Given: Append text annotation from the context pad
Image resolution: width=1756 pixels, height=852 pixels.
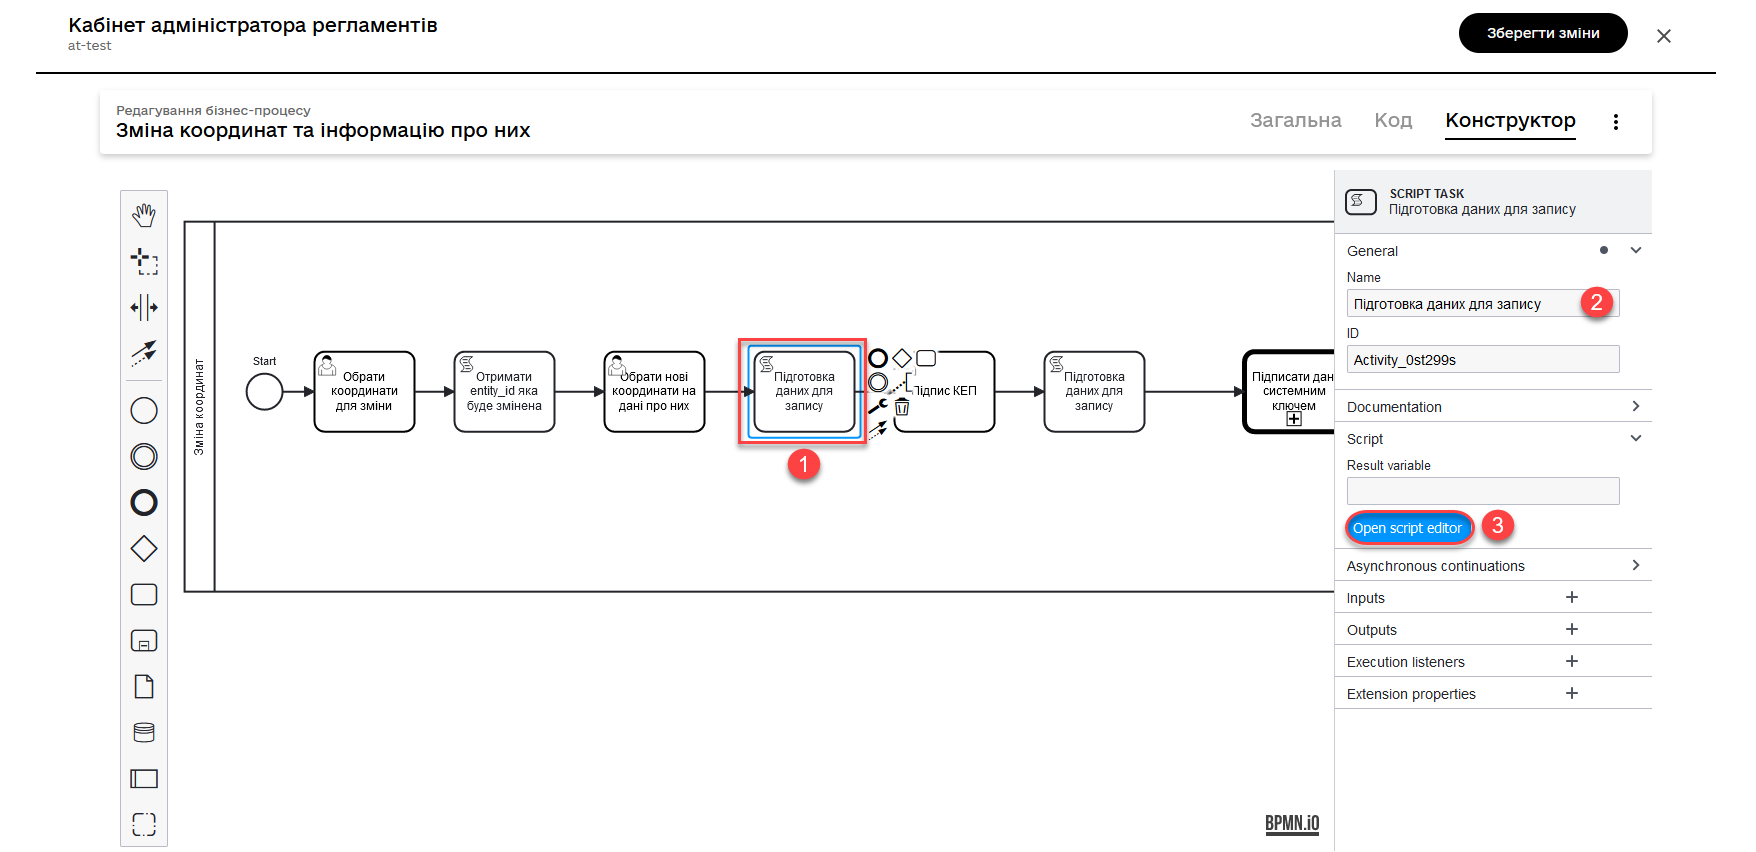Looking at the screenshot, I should (x=902, y=382).
